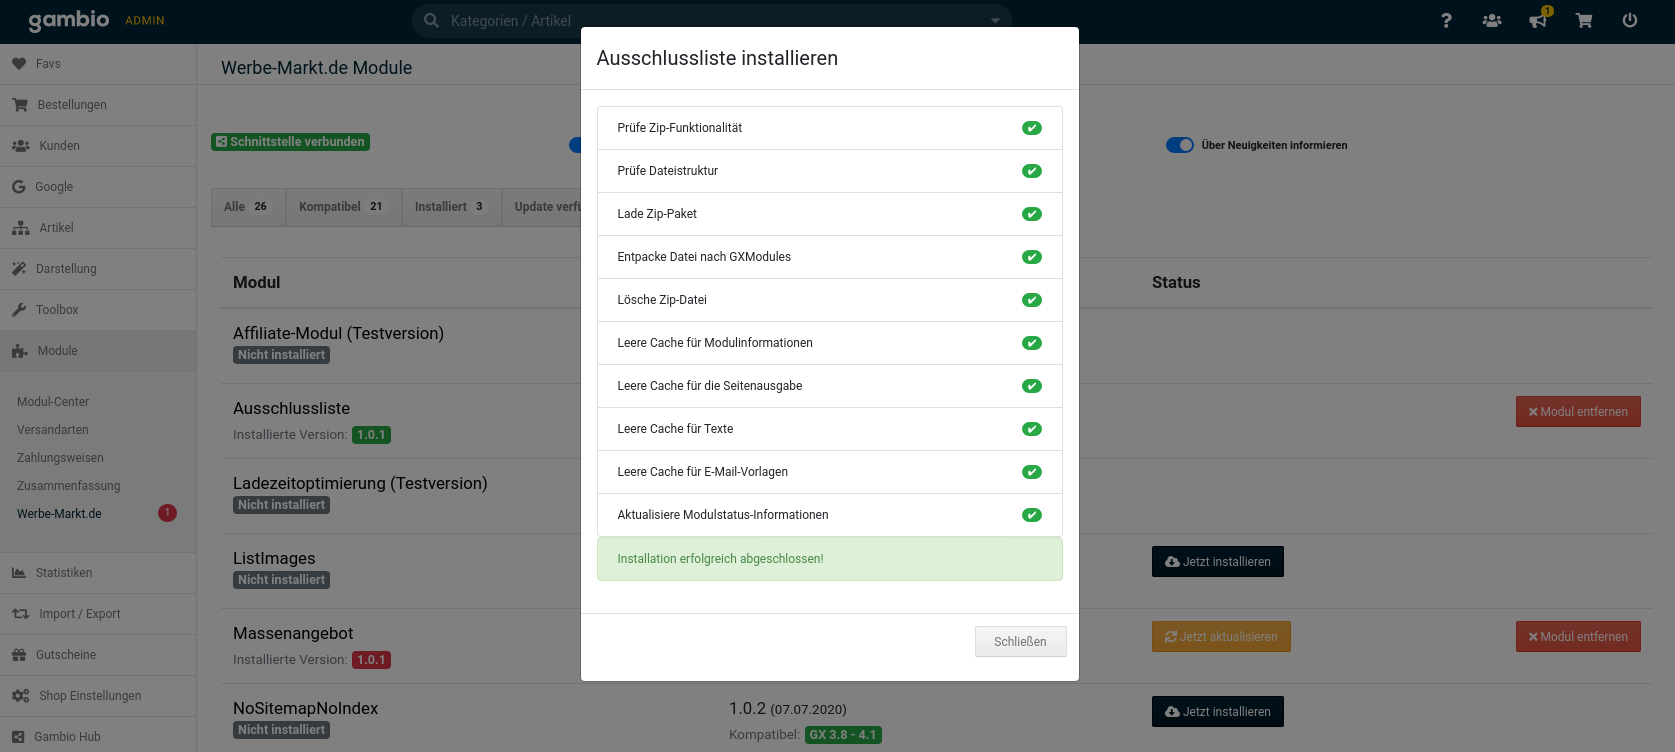Toggle Über Neuigkeiten informieren switch

click(x=1180, y=145)
